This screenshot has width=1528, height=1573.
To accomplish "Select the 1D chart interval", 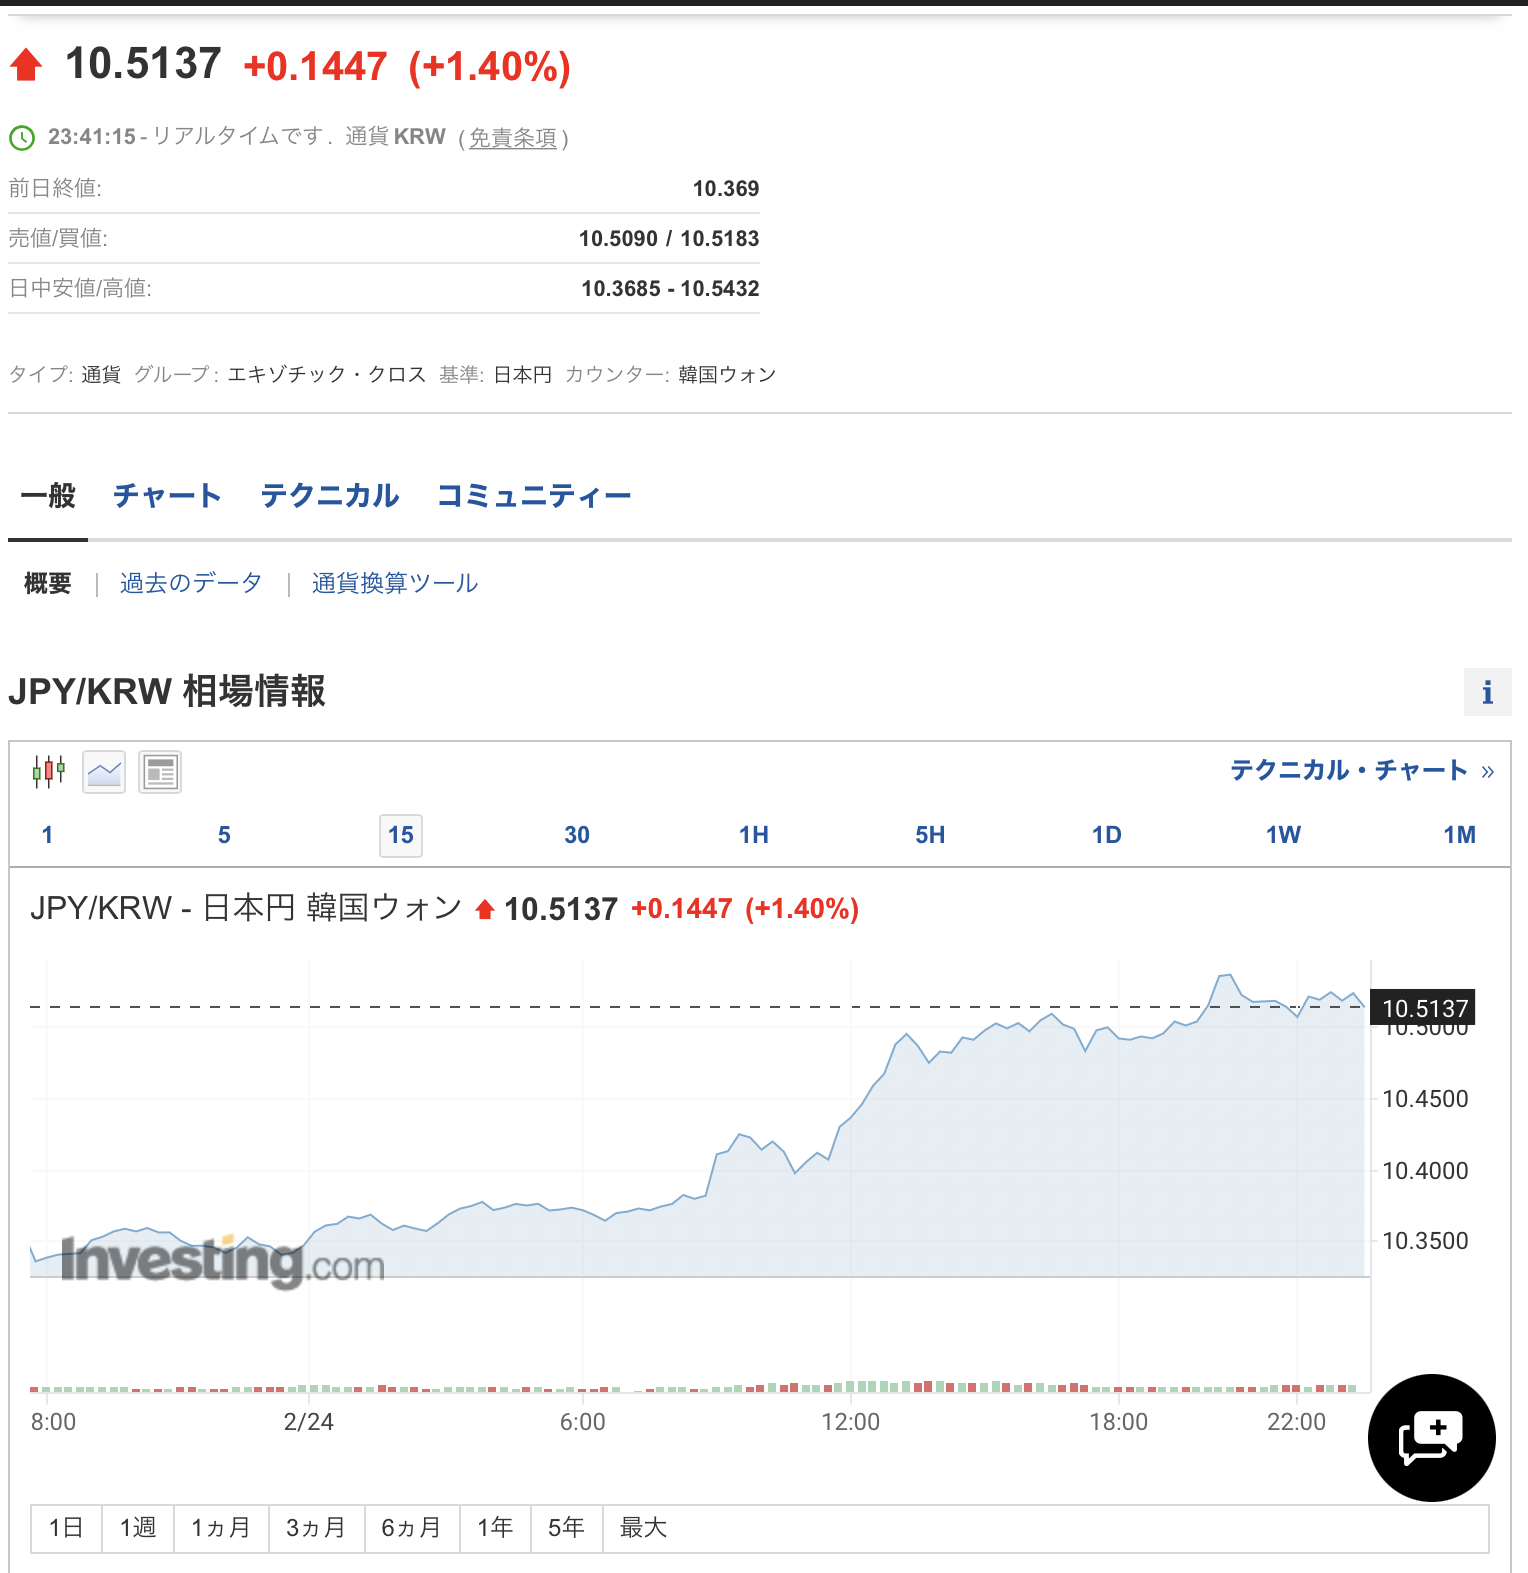I will pyautogui.click(x=1106, y=835).
